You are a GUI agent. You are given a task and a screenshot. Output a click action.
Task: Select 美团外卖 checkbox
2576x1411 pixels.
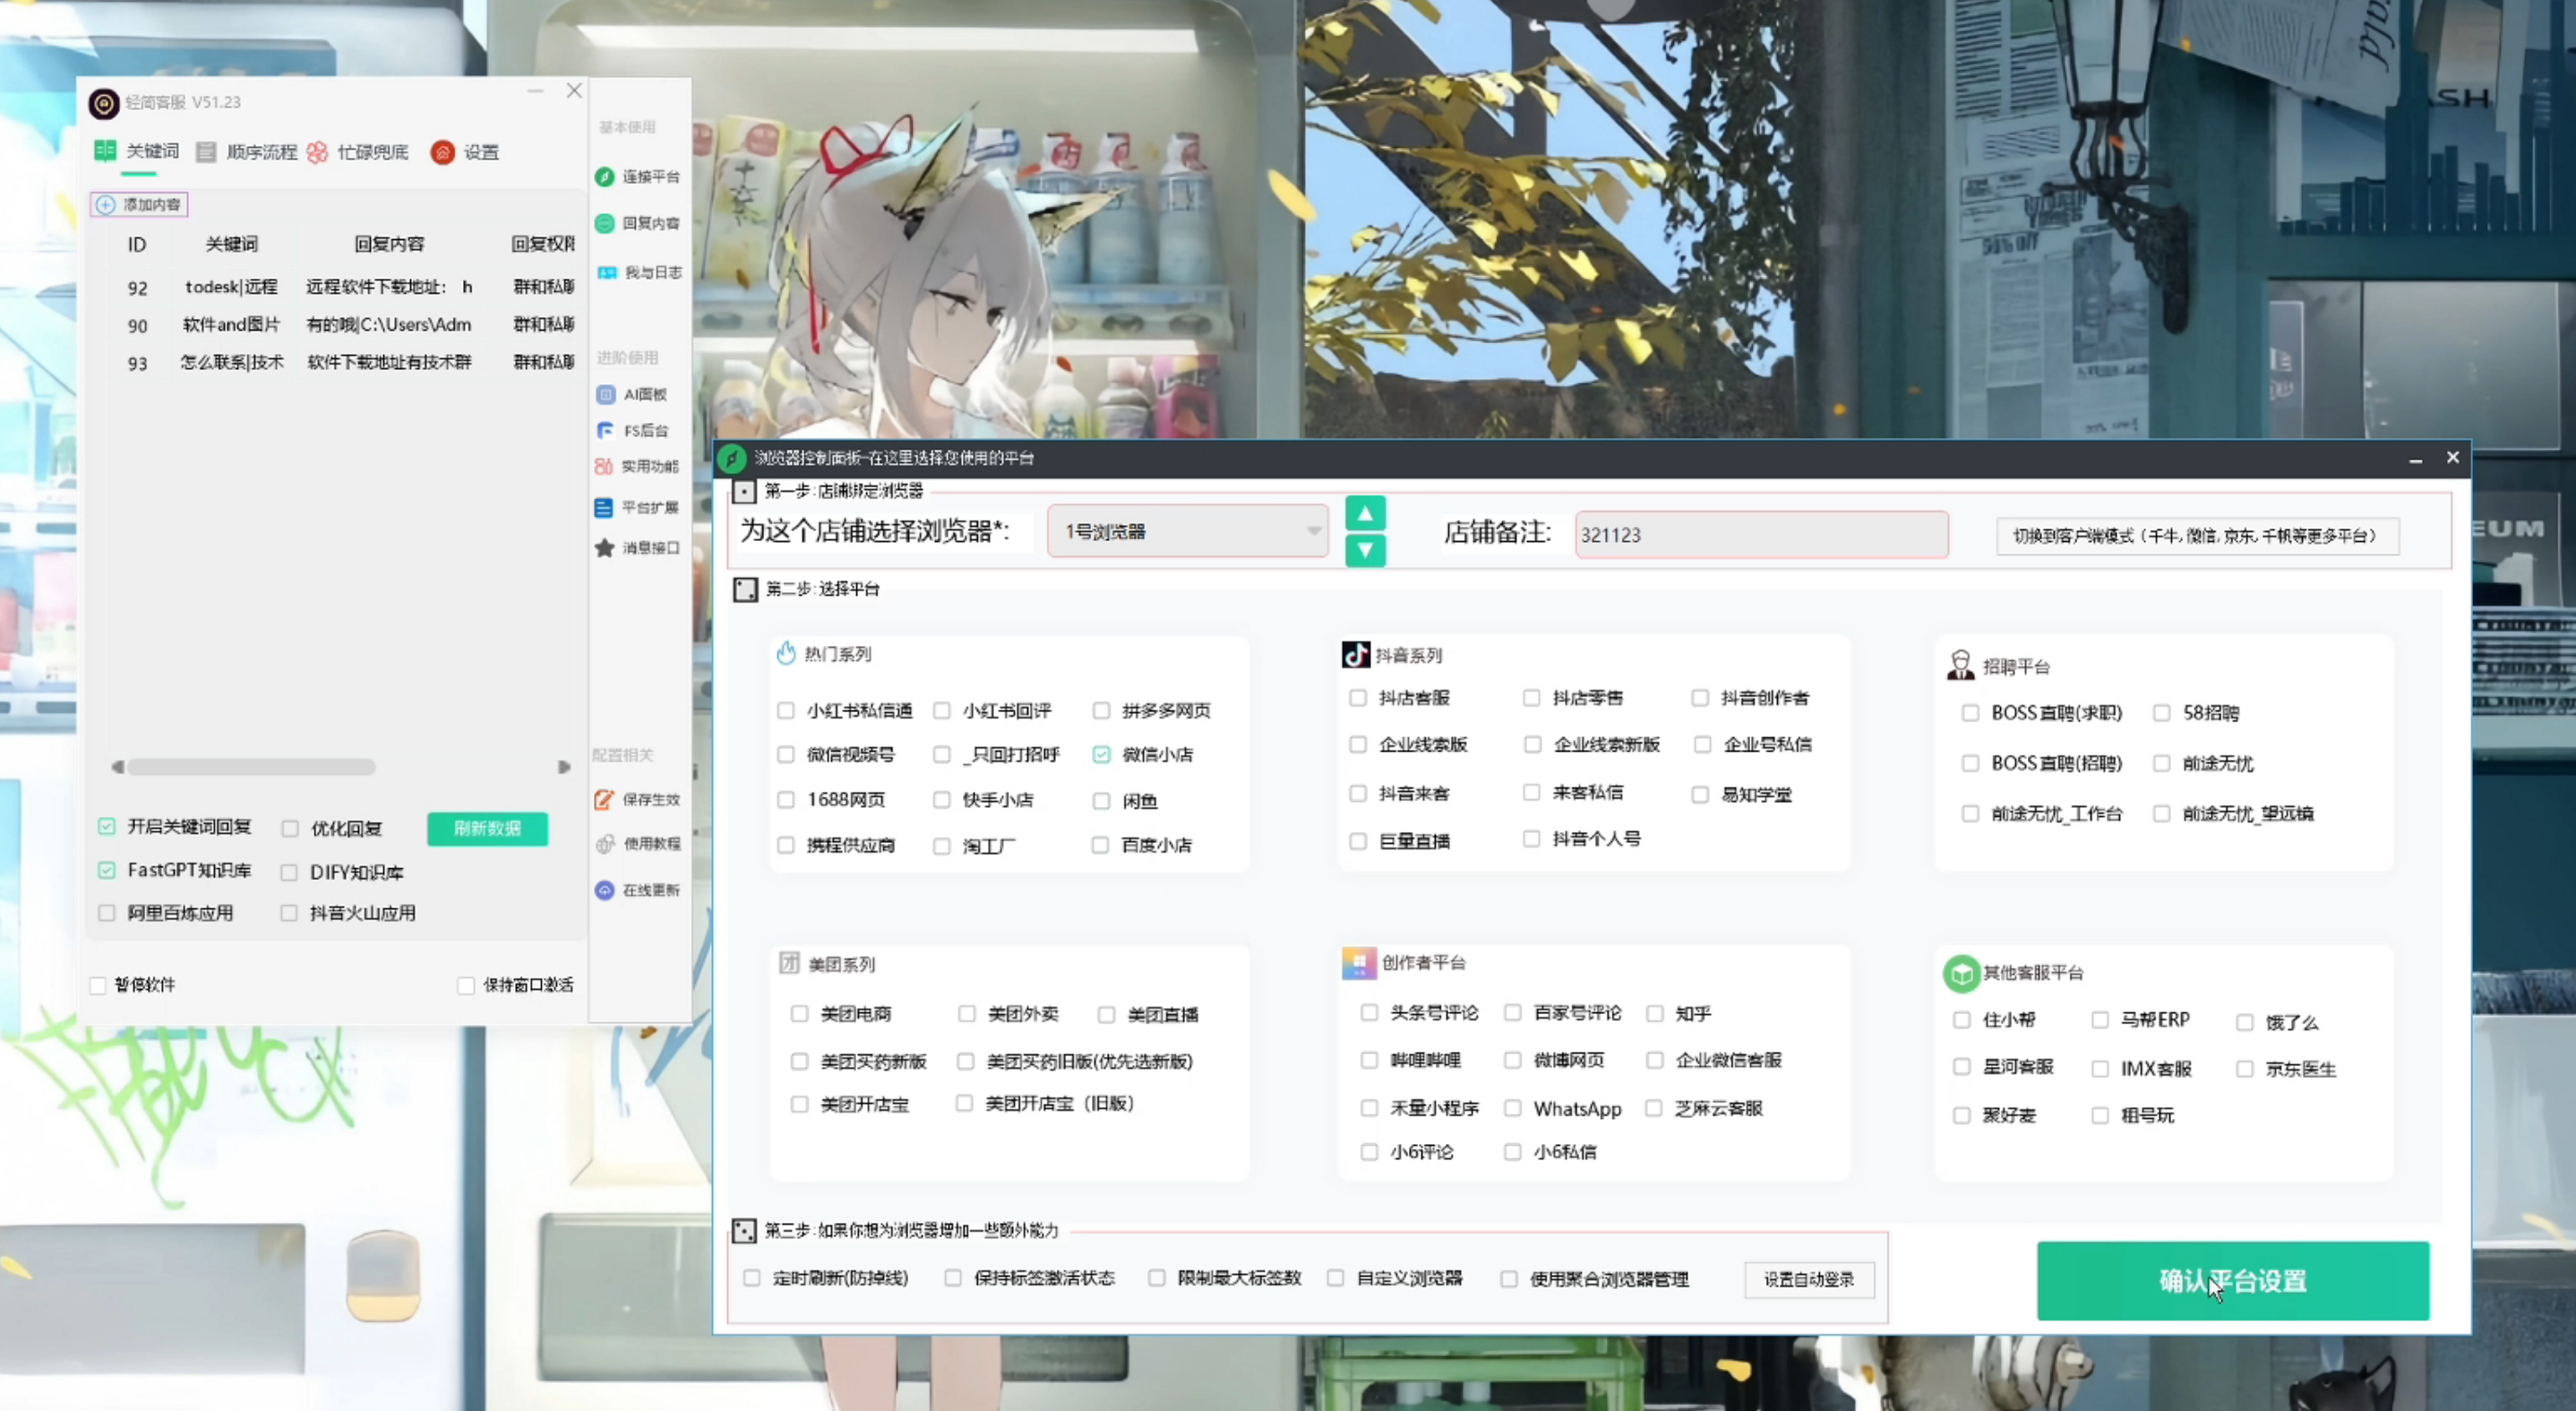[x=967, y=1014]
